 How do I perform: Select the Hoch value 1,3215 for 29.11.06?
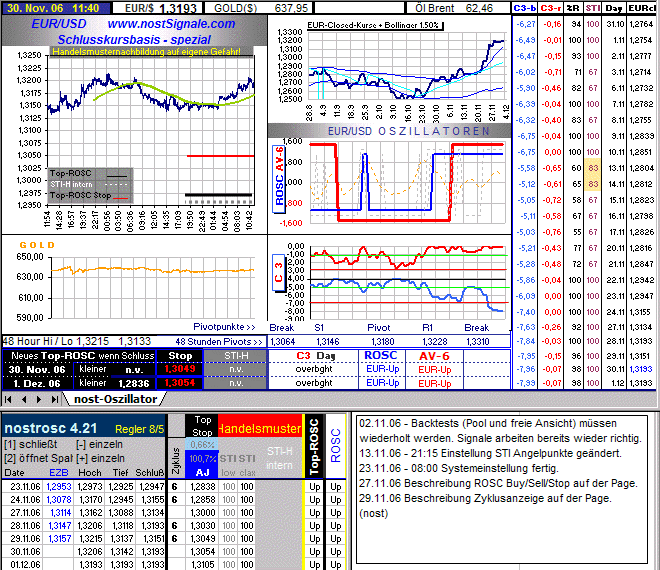pyautogui.click(x=90, y=538)
